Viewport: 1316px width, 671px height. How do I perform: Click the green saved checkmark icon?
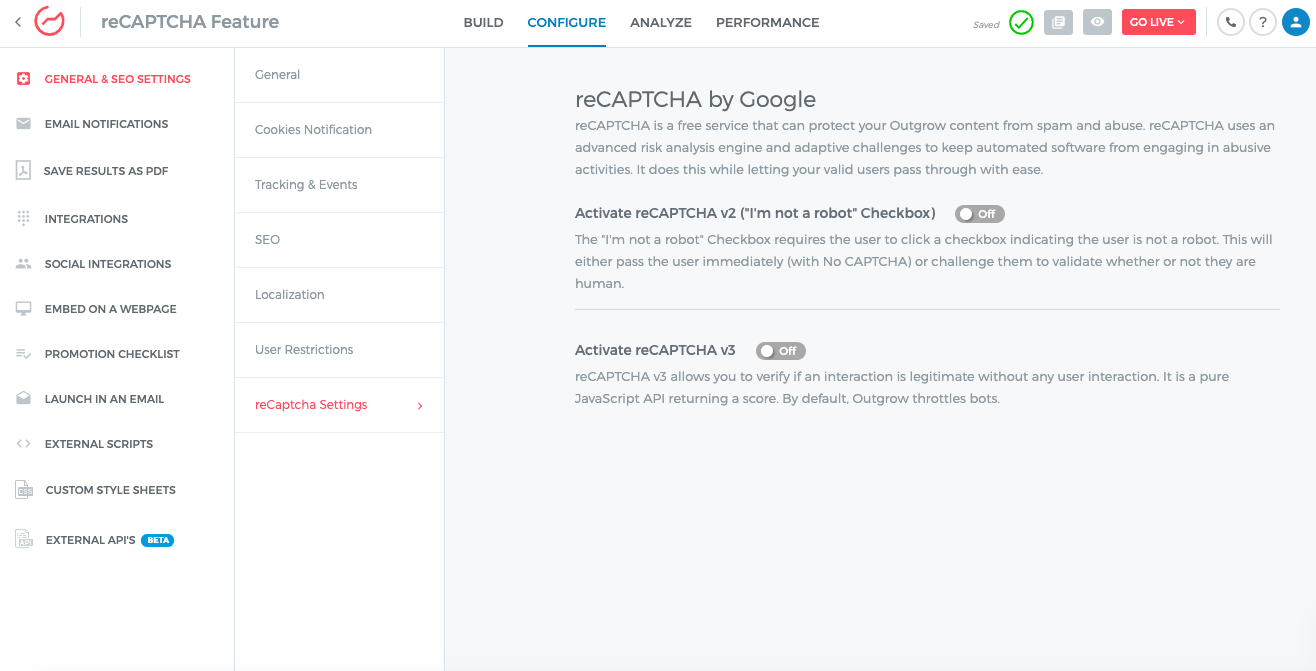1021,22
